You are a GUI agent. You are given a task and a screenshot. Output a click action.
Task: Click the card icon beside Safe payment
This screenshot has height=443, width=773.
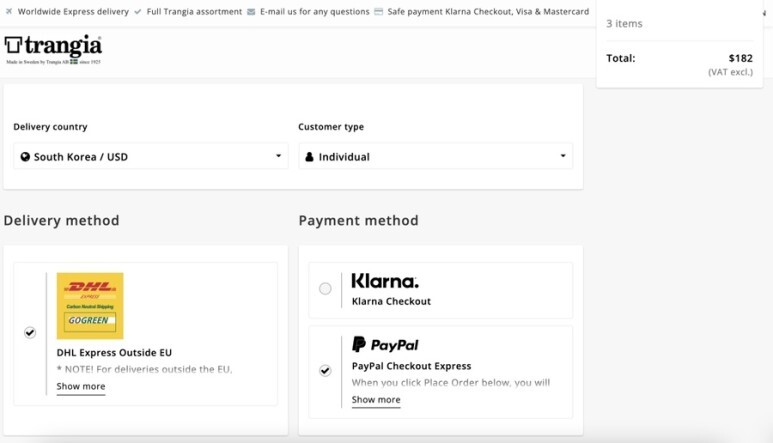point(379,11)
